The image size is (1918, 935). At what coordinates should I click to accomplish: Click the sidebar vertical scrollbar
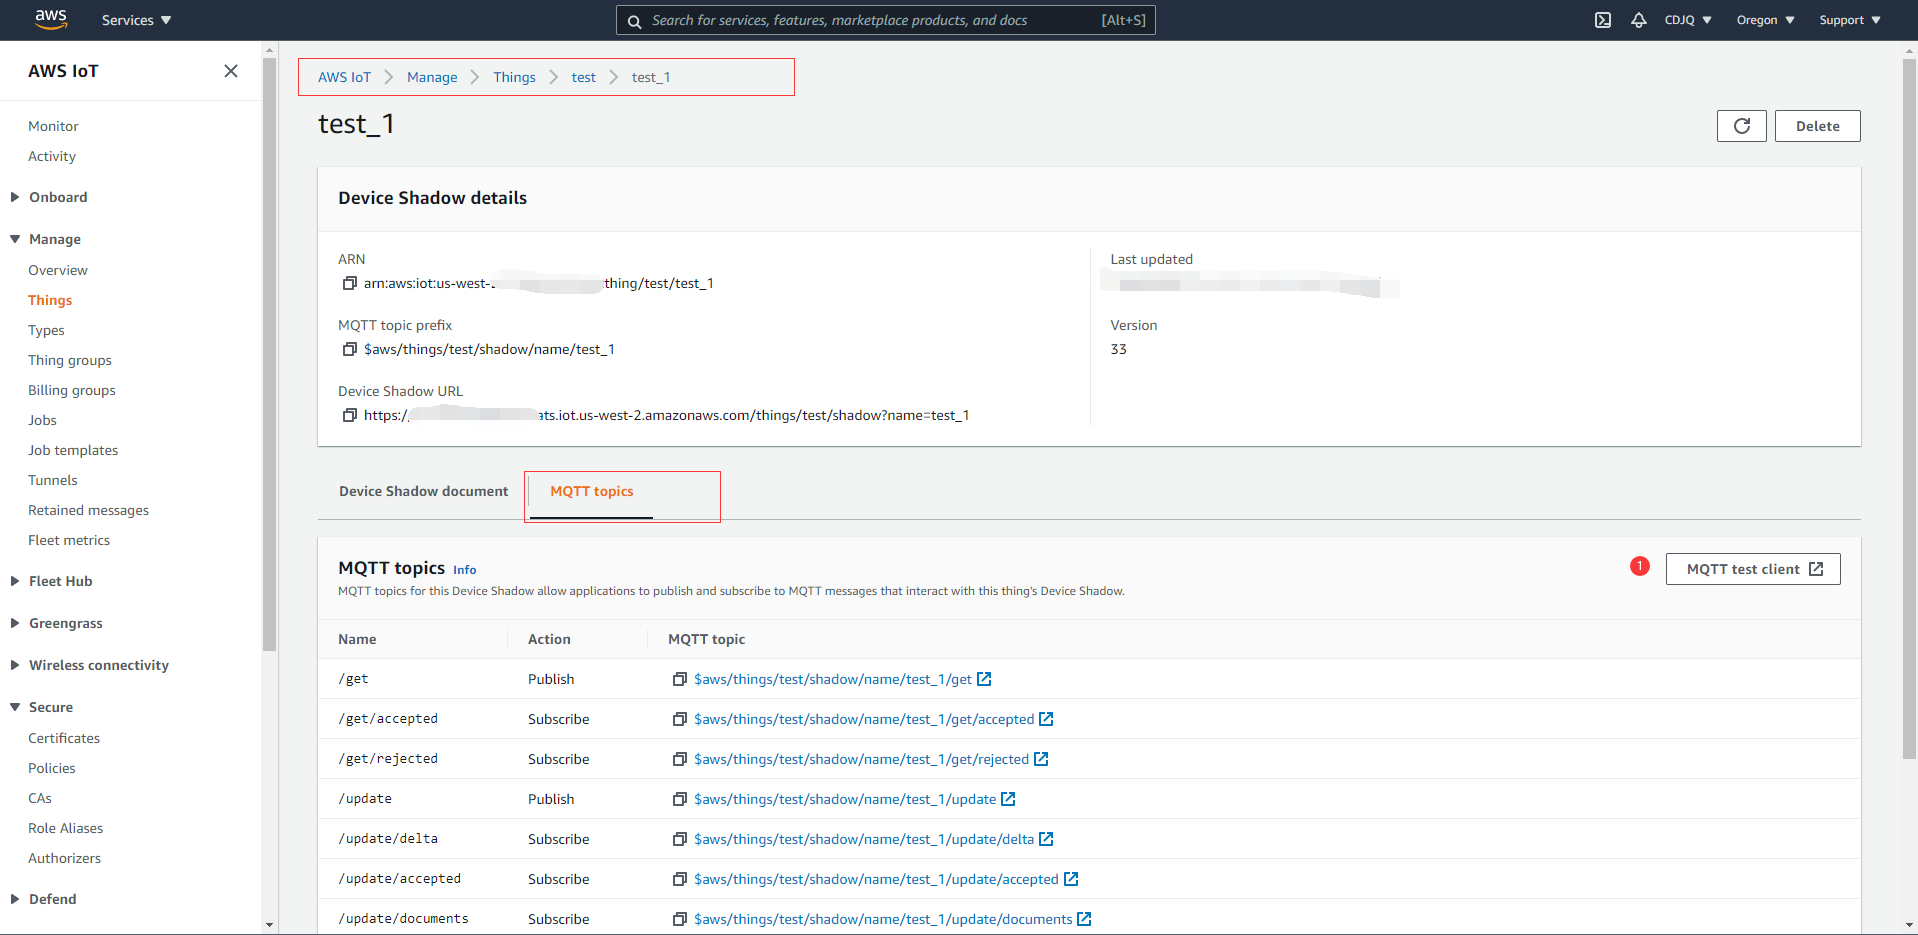tap(269, 355)
